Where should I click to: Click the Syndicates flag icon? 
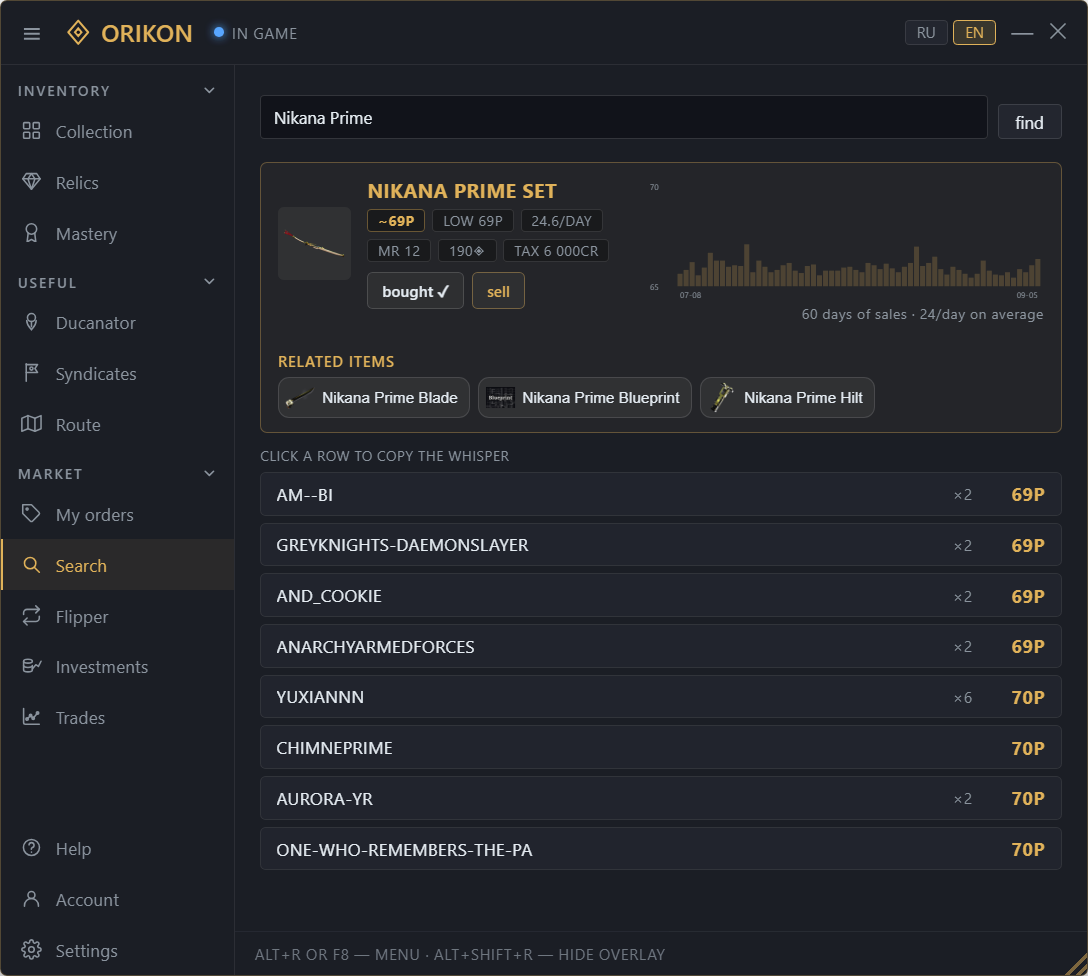(31, 373)
